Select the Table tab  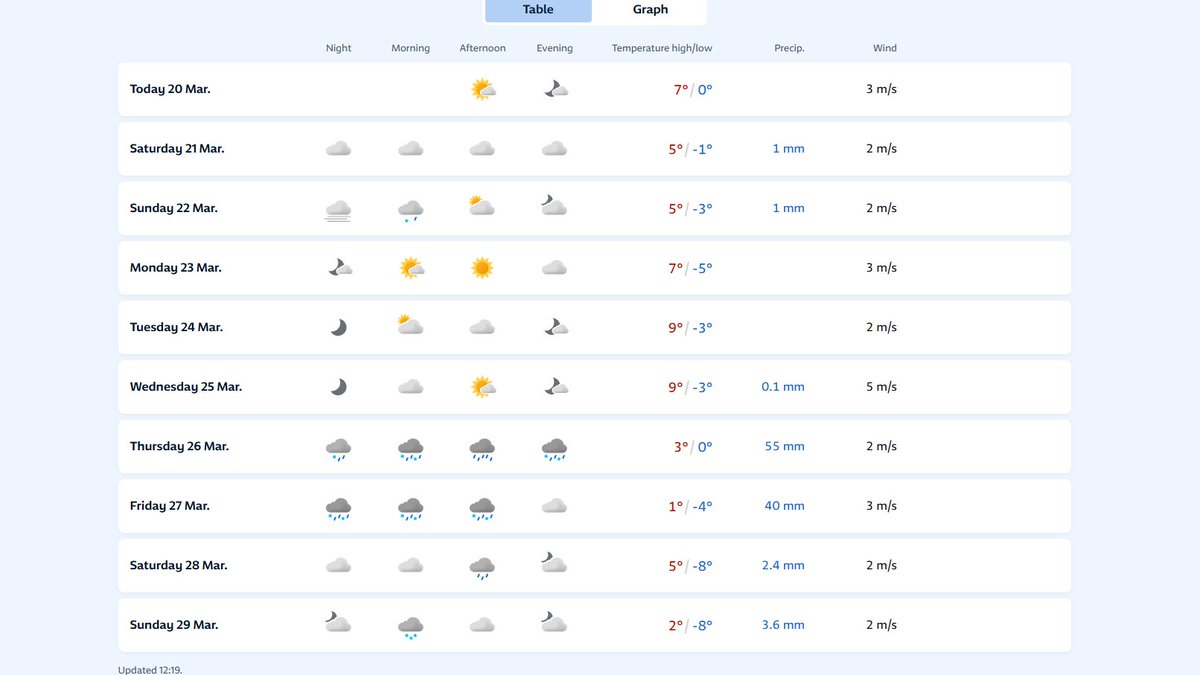(x=538, y=10)
